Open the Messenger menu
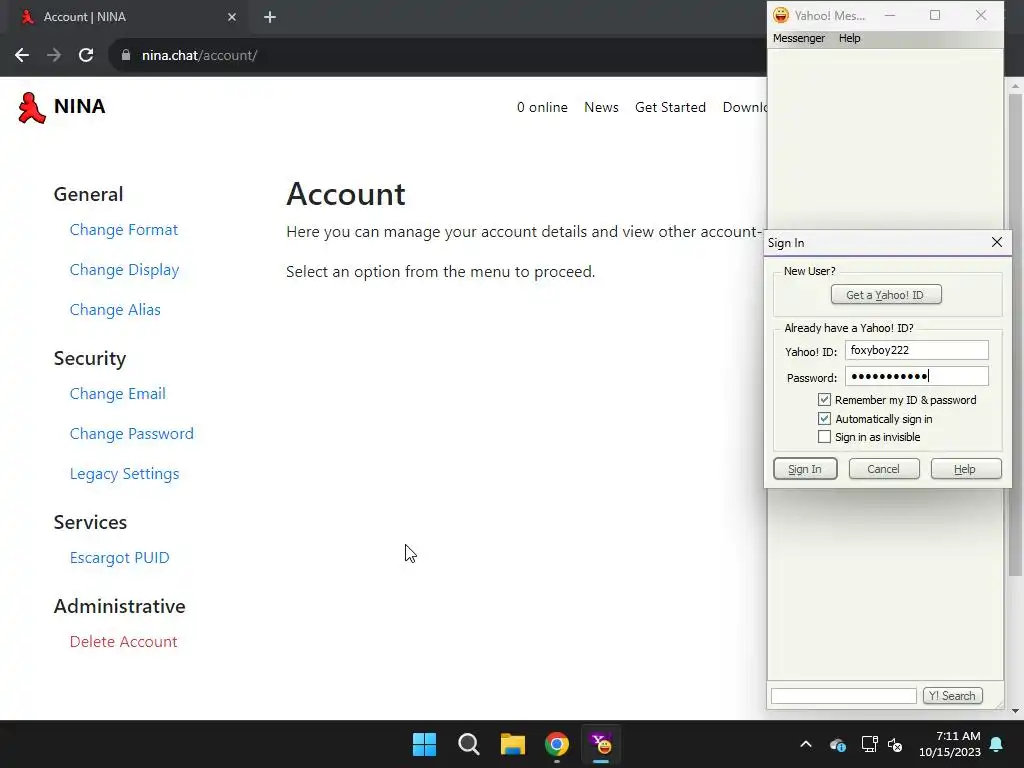The image size is (1024, 768). (x=799, y=38)
